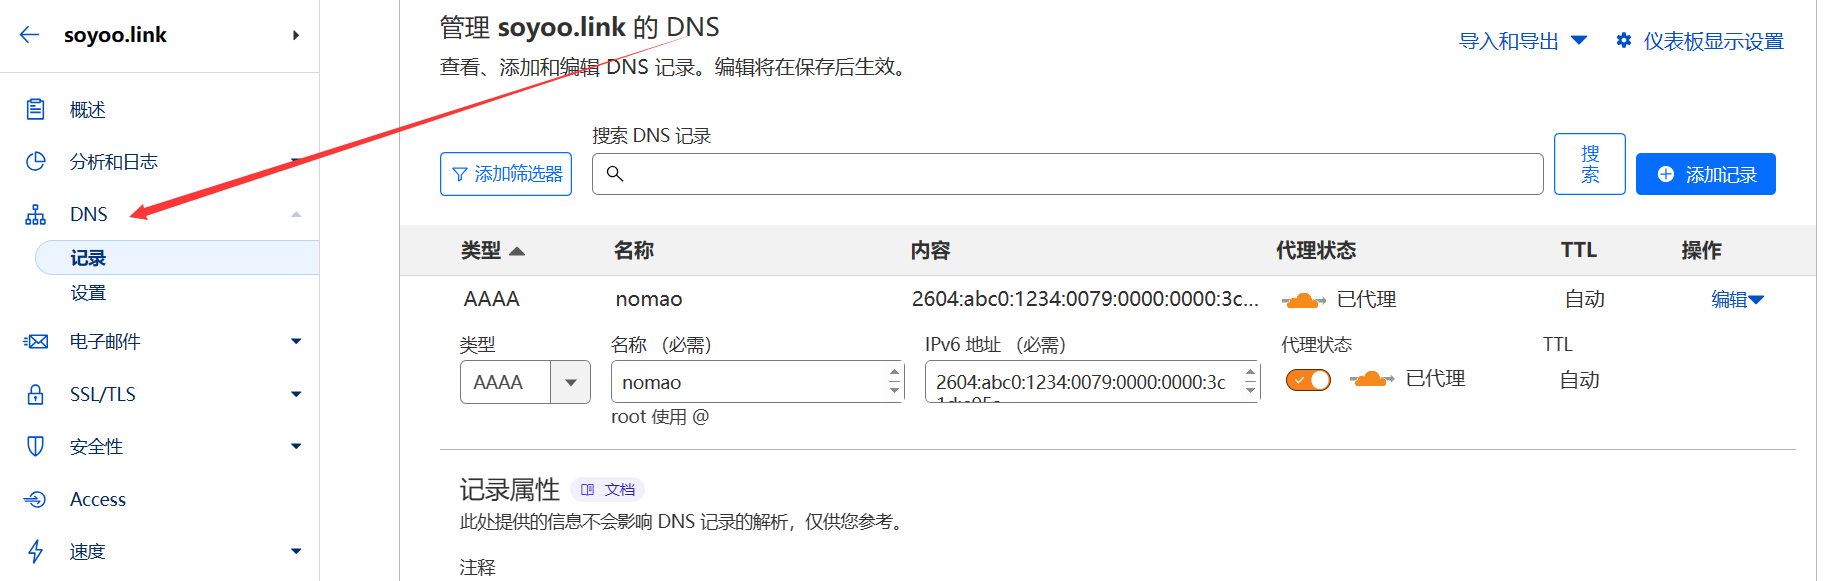
Task: Click the 添加筛选器 filter button
Action: pyautogui.click(x=506, y=174)
